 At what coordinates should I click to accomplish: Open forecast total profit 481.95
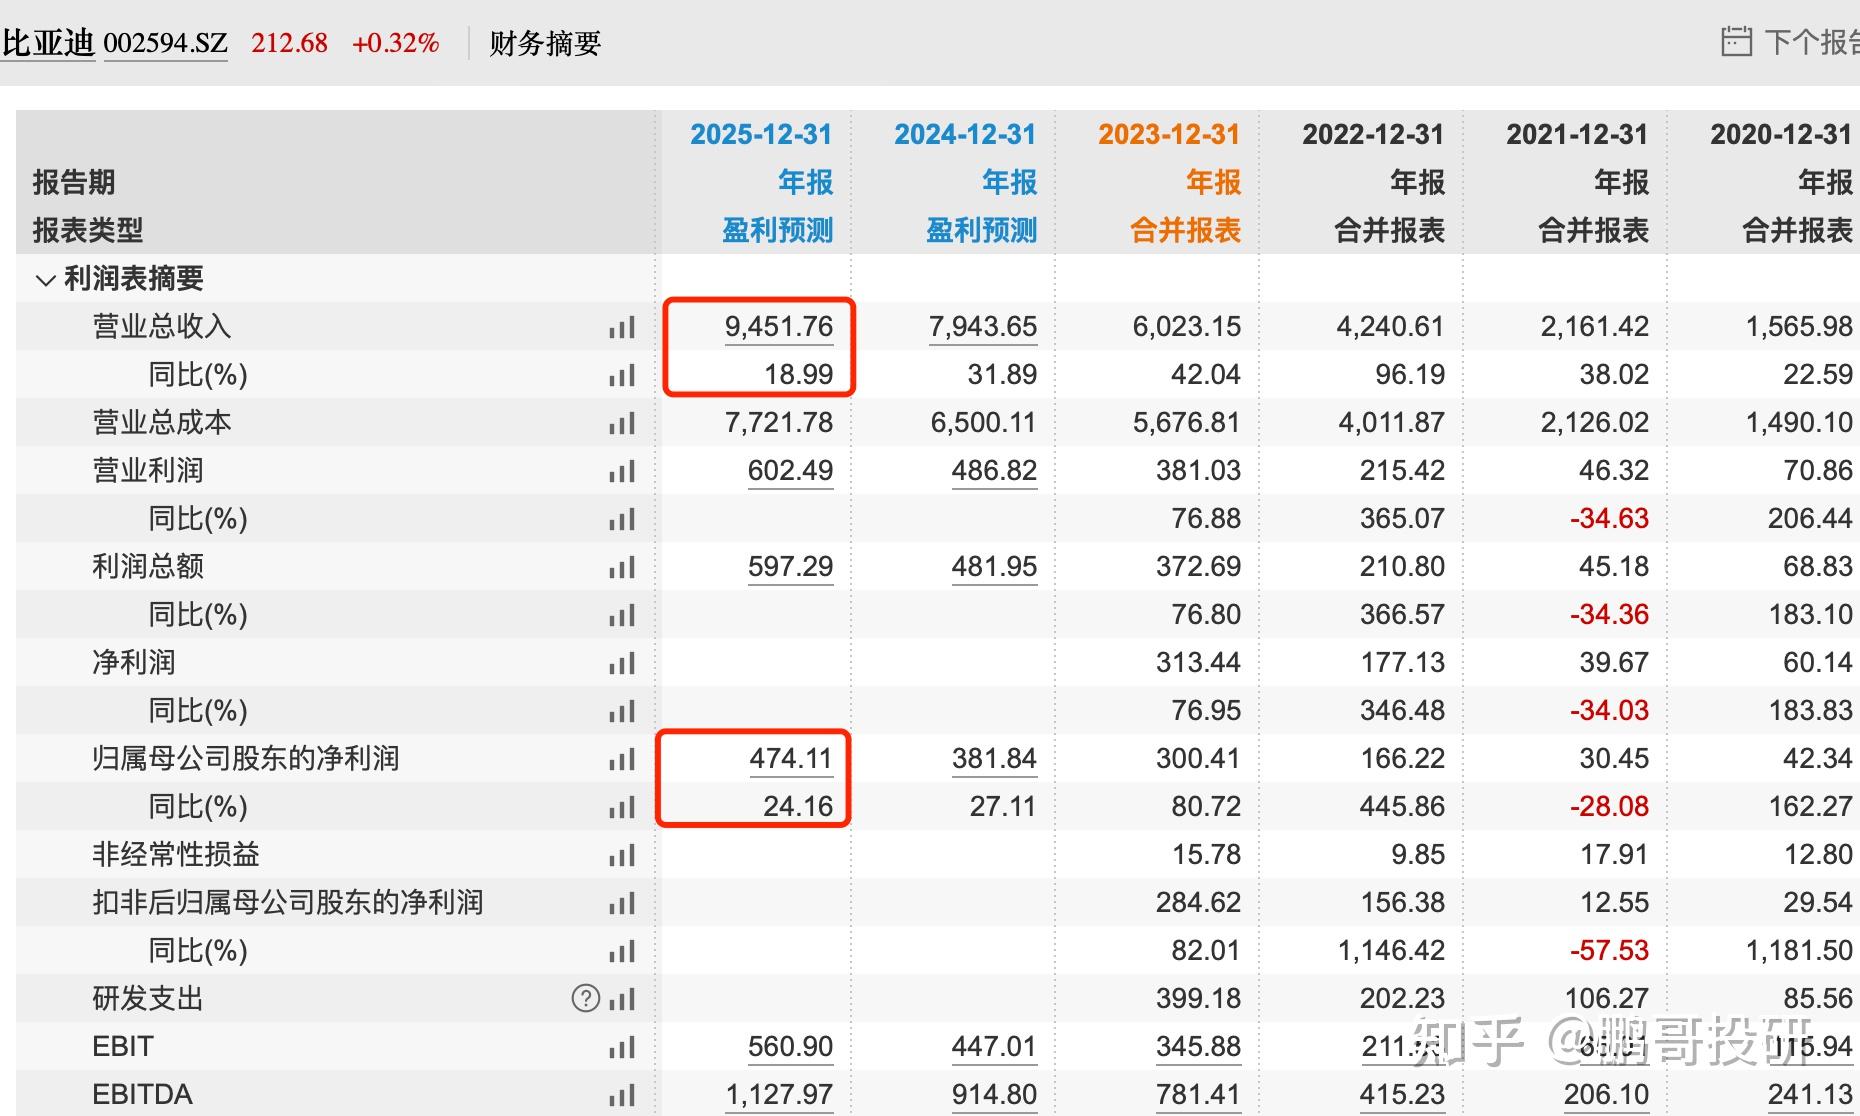pos(994,567)
